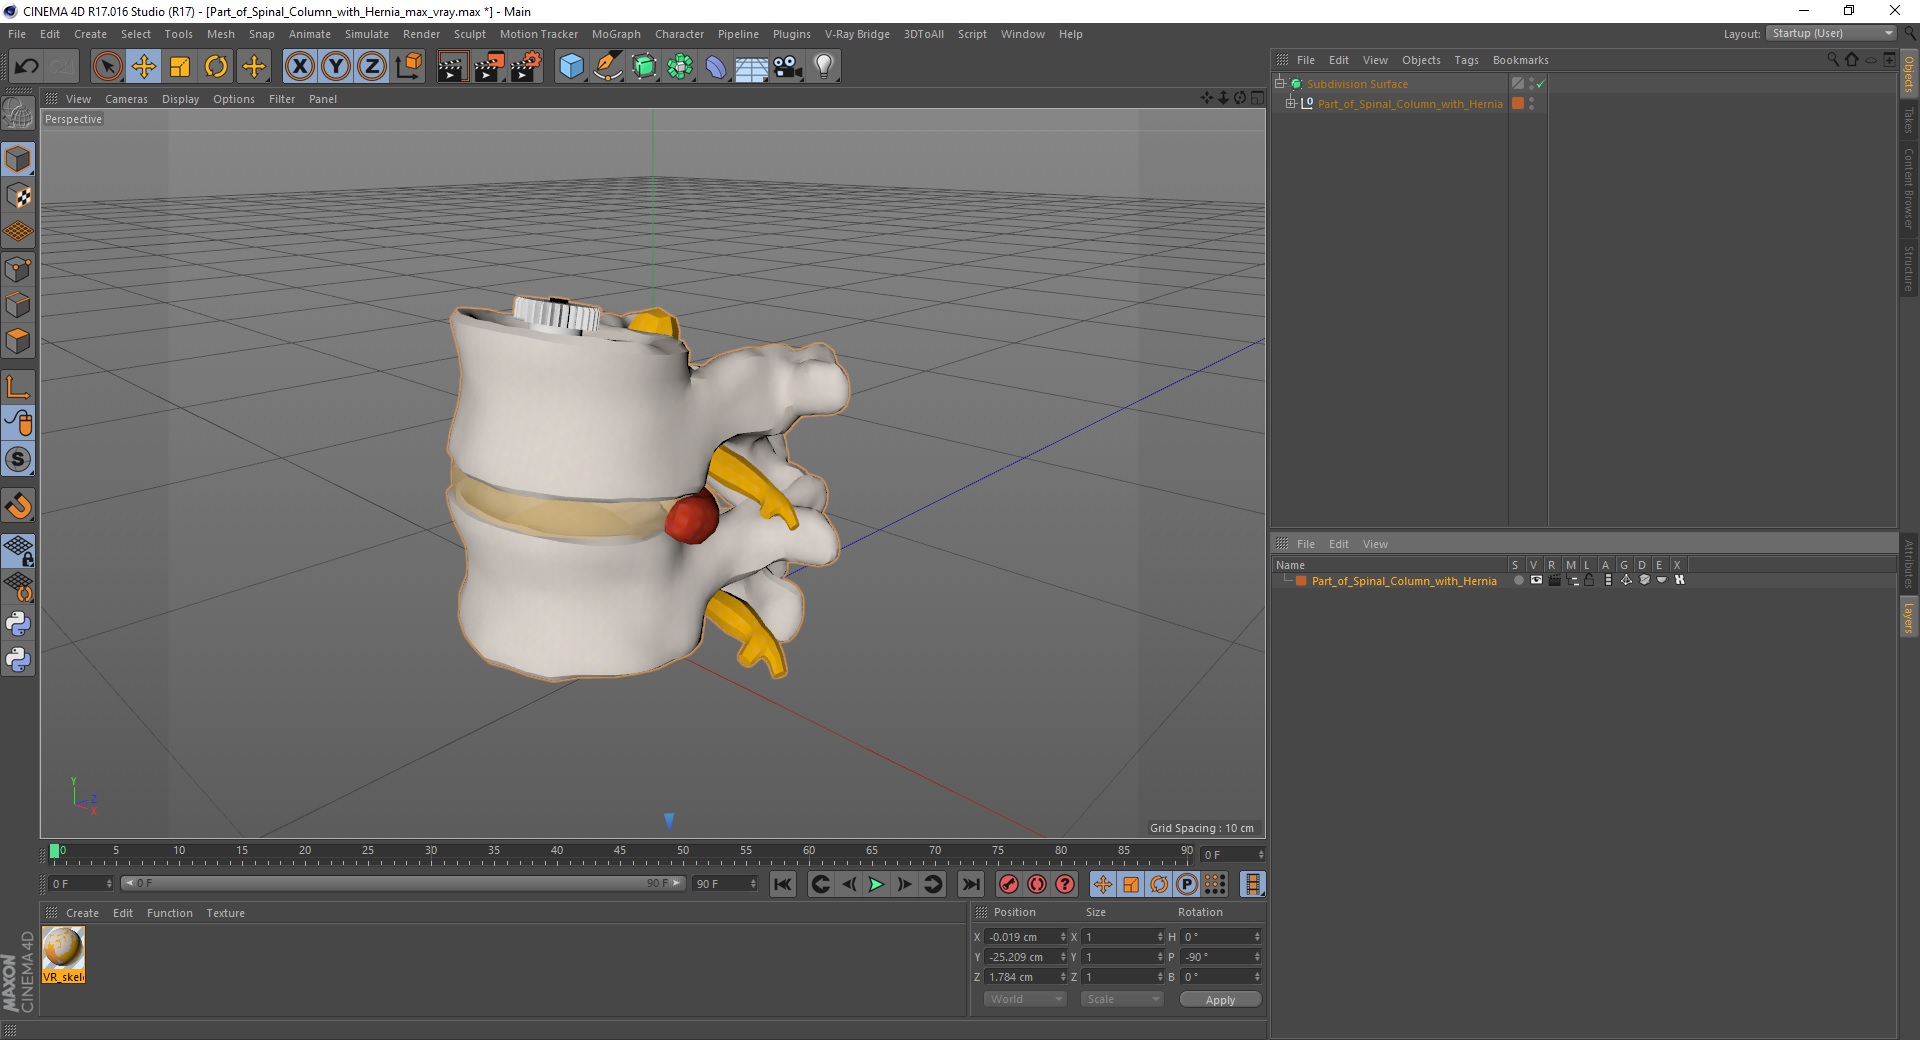
Task: Select the VR_skel material thumbnail
Action: [64, 955]
